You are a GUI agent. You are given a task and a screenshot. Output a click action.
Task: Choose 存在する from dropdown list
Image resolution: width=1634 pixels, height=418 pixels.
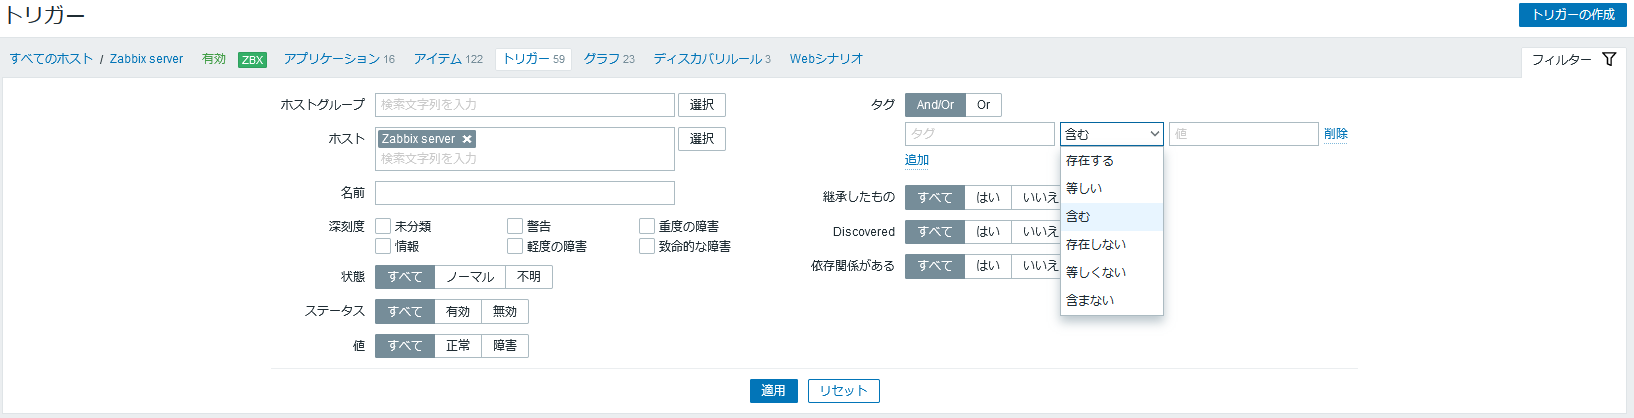1090,161
